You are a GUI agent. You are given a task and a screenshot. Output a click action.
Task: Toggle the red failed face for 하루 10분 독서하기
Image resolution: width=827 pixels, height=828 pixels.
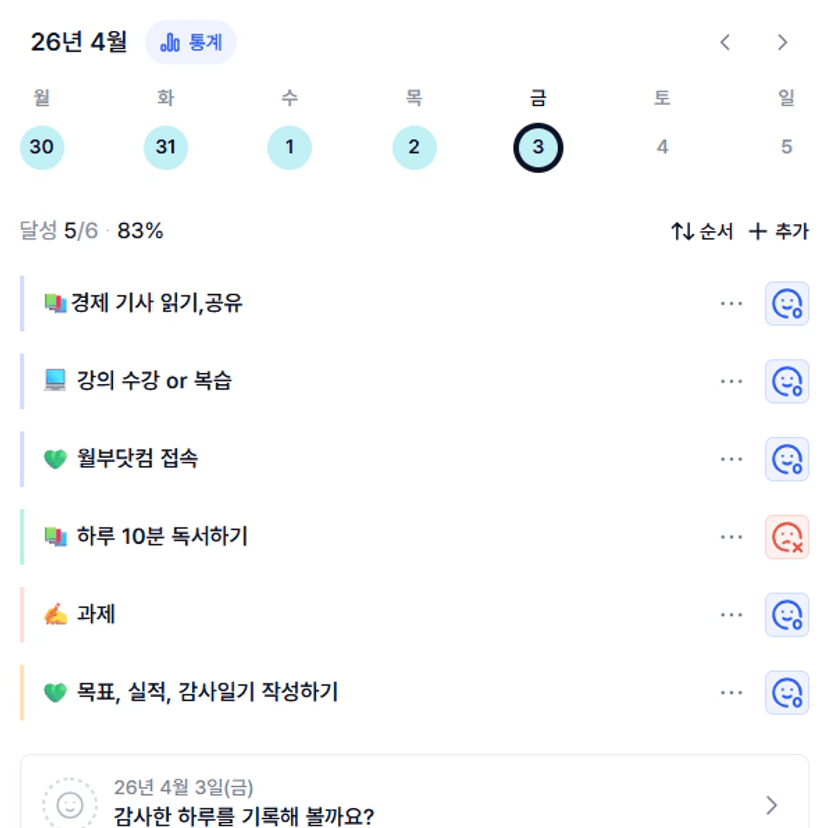coord(787,537)
